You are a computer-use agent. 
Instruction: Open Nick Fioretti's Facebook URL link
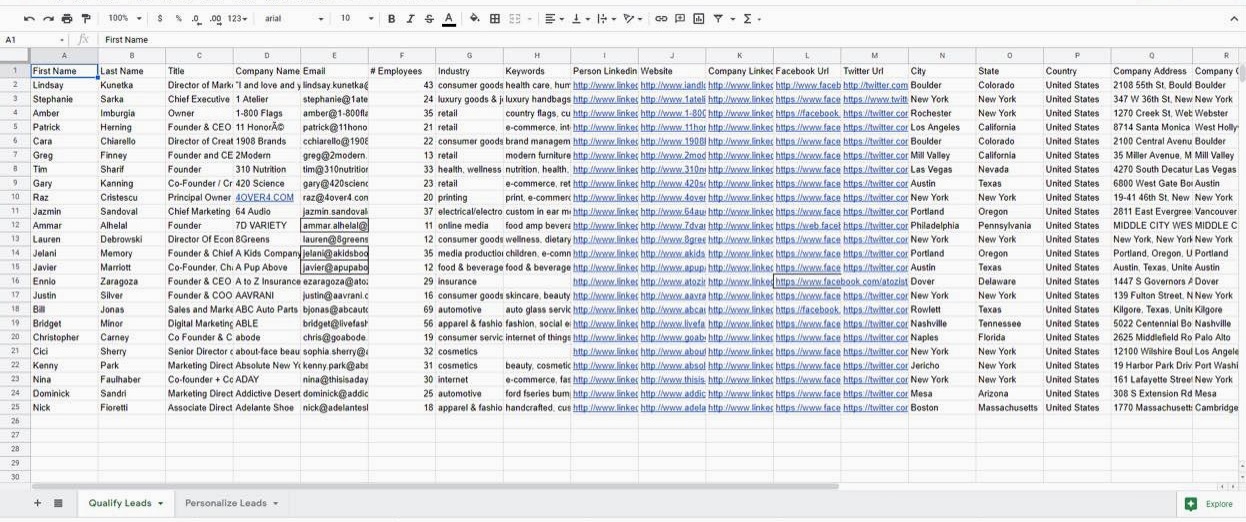tap(807, 408)
